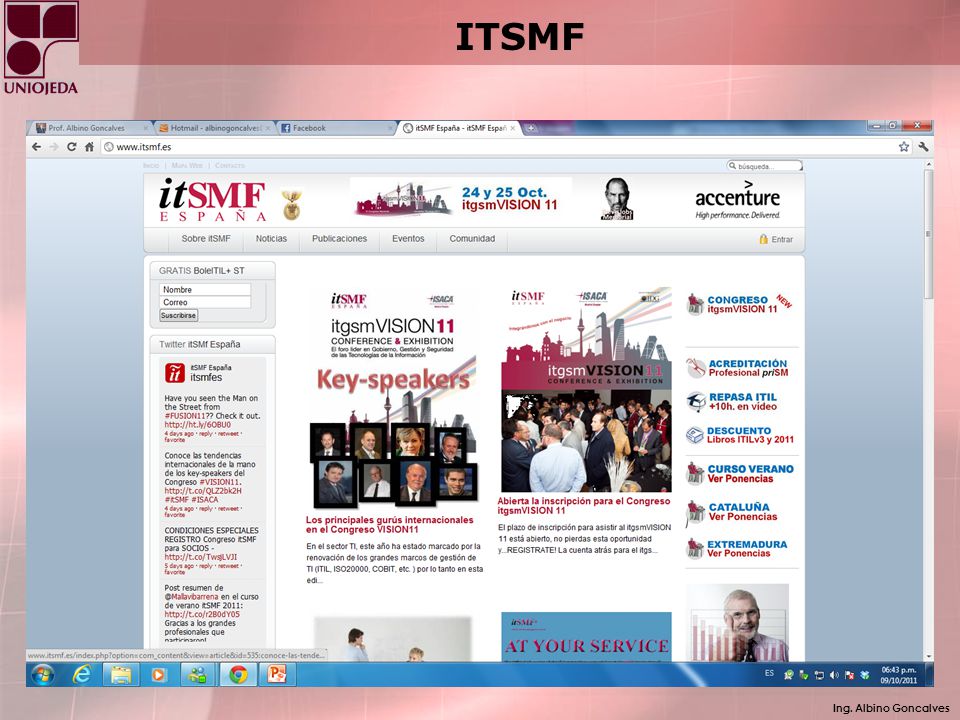Click the icon beside CURSO VERANO
This screenshot has height=720, width=960.
[x=695, y=473]
